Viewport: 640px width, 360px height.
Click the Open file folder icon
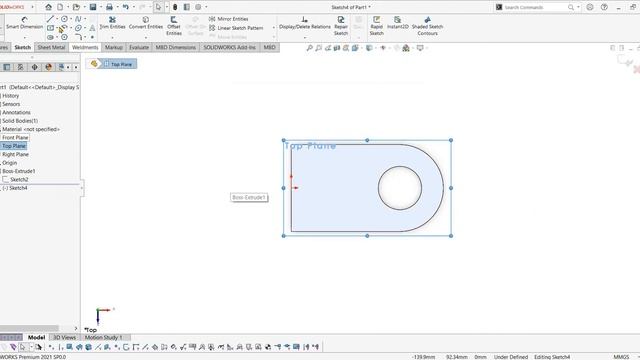pyautogui.click(x=76, y=7)
